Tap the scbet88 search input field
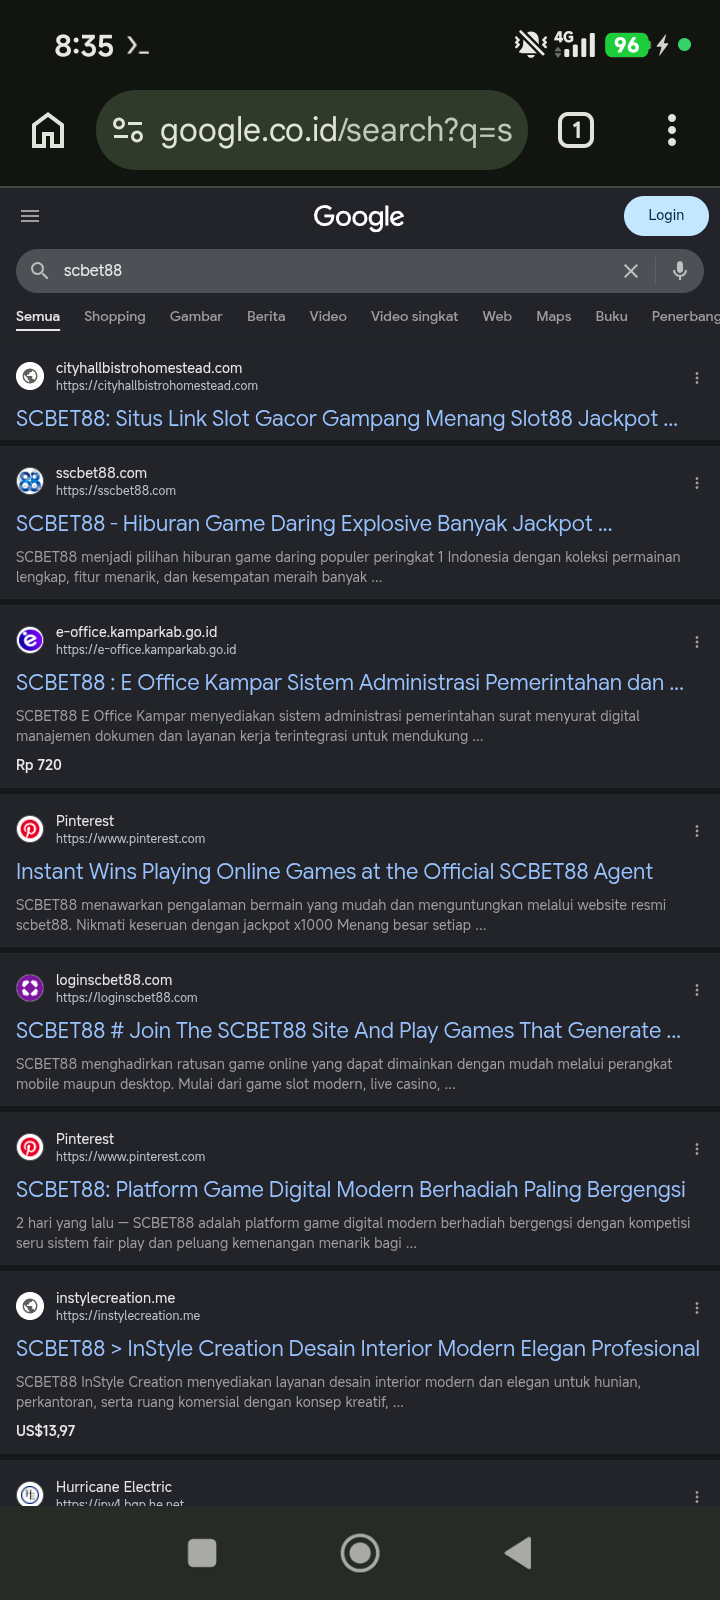The height and width of the screenshot is (1600, 720). click(x=330, y=271)
